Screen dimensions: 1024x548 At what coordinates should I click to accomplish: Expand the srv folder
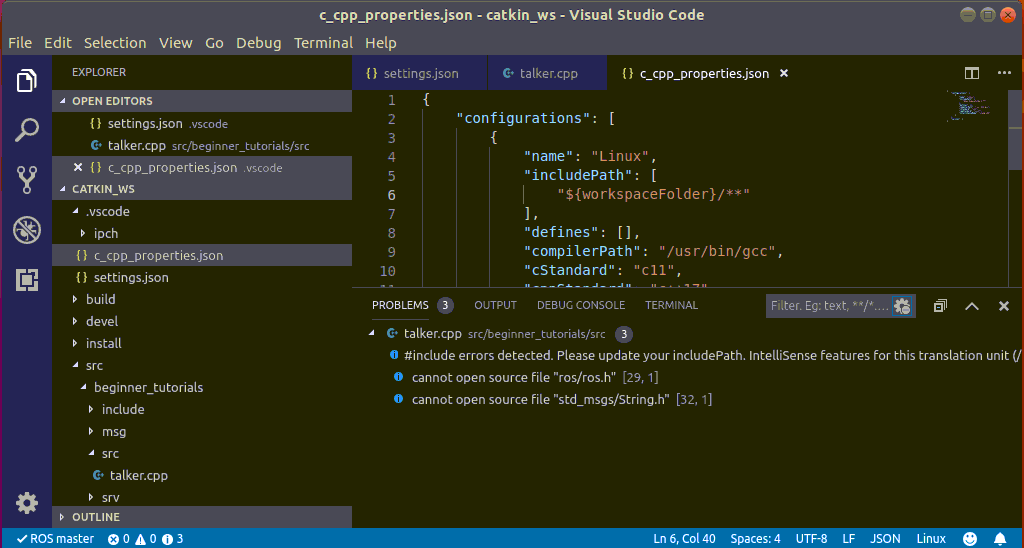pyautogui.click(x=91, y=498)
